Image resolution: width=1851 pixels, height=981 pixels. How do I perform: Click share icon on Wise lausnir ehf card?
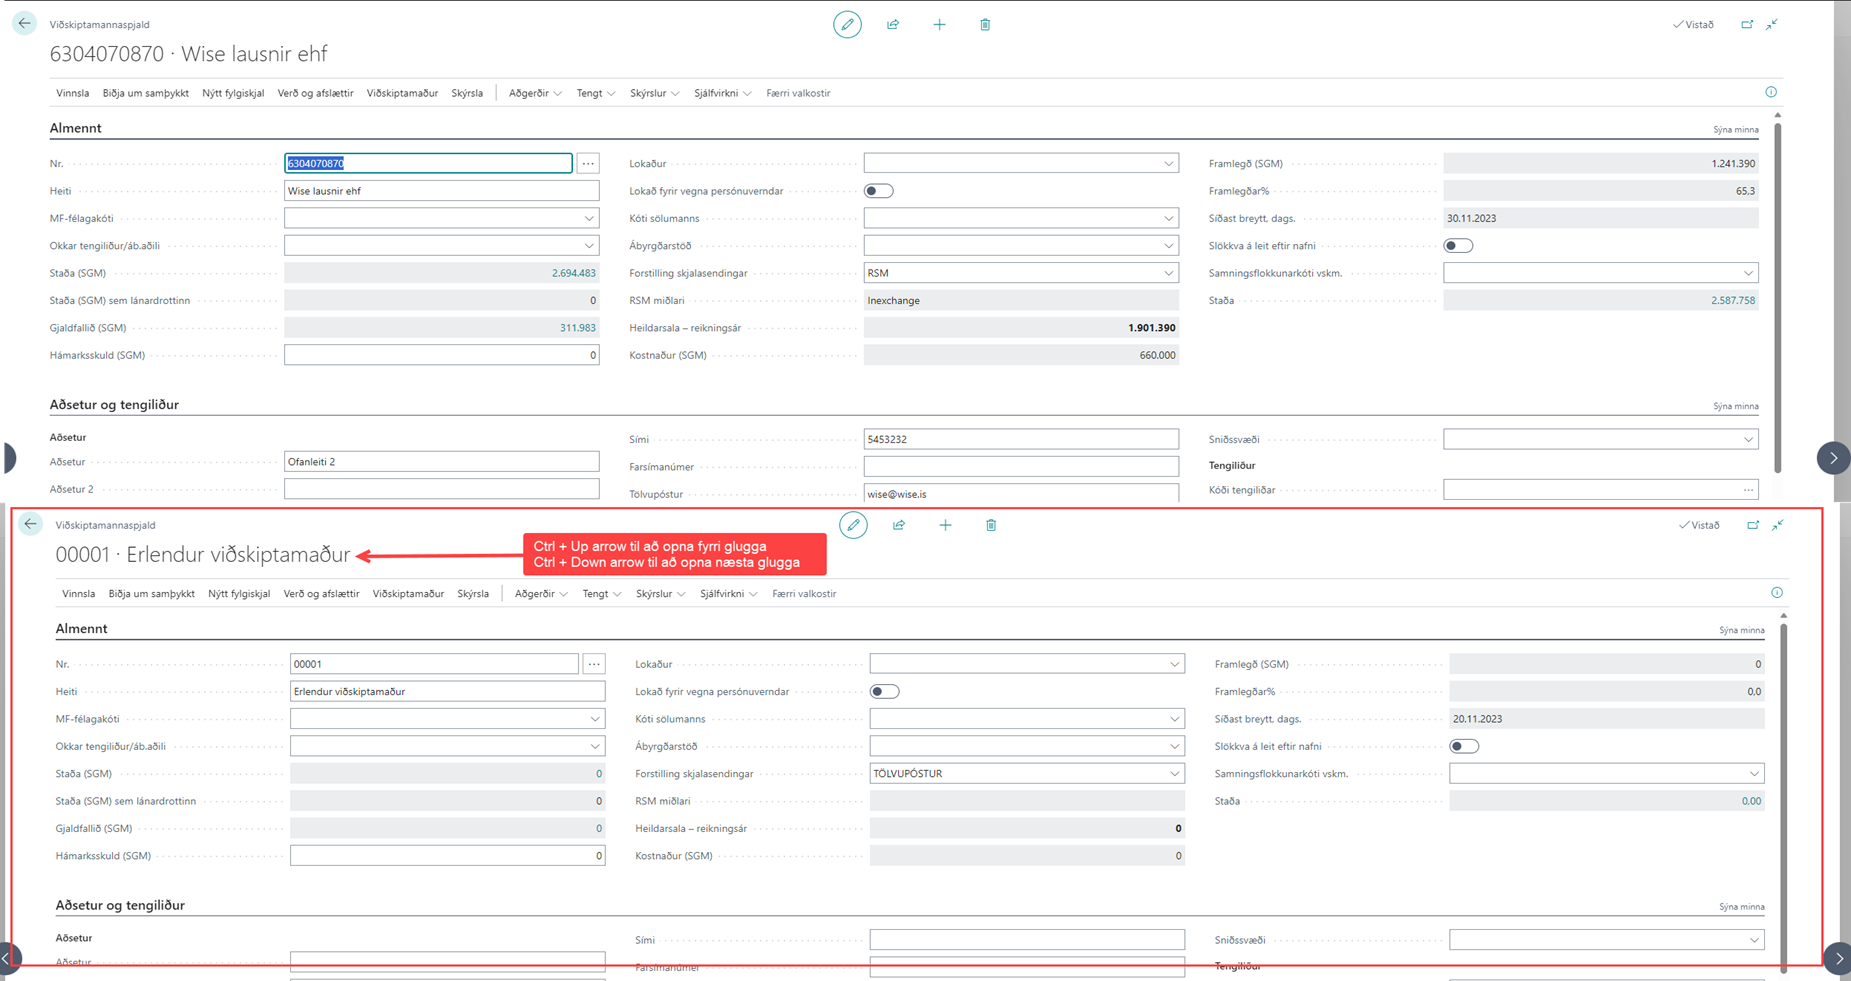[x=893, y=25]
